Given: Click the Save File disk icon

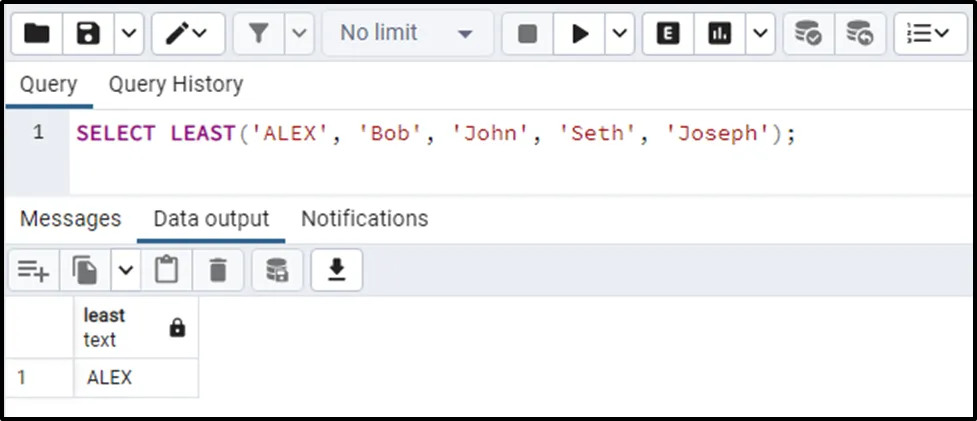Looking at the screenshot, I should pyautogui.click(x=89, y=34).
